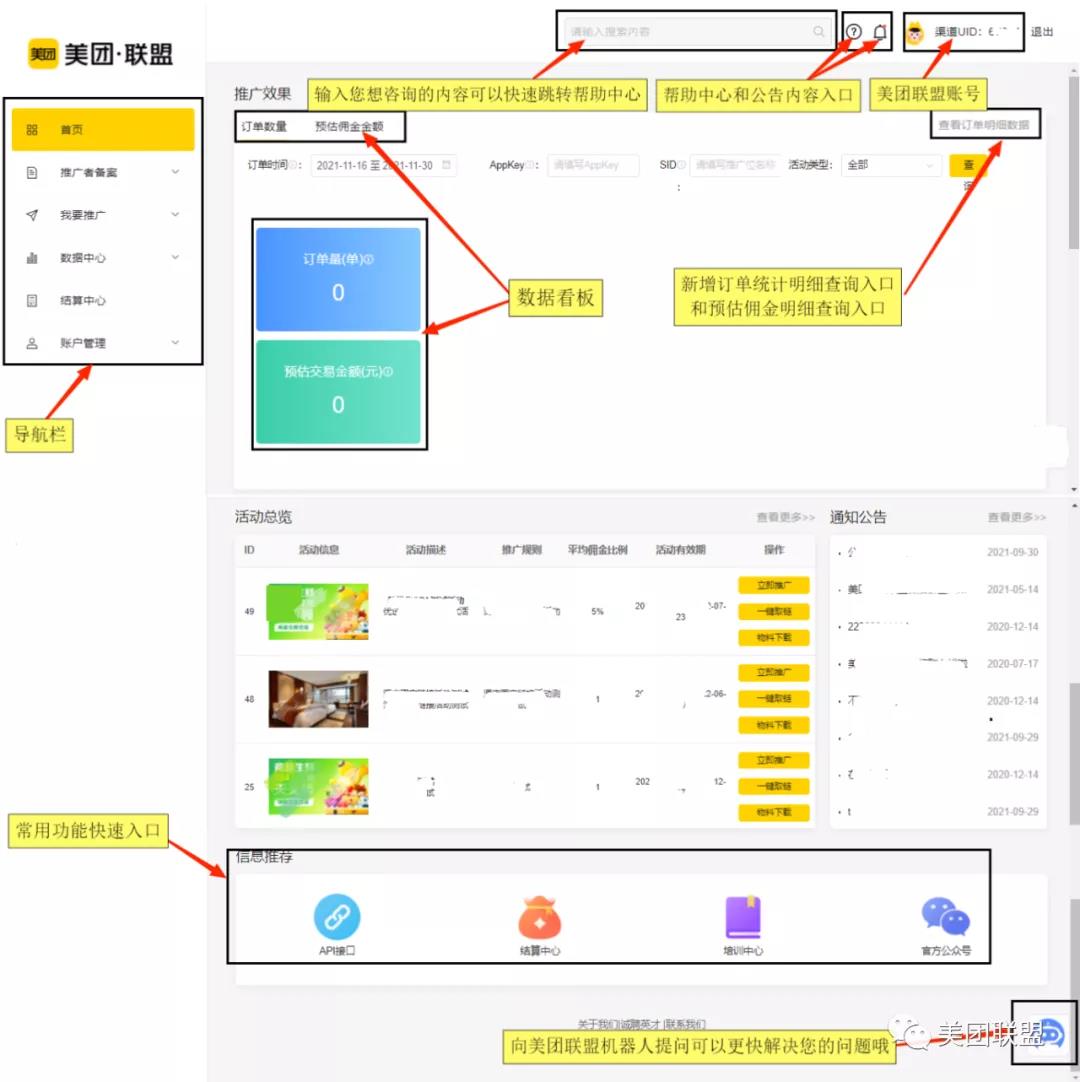Screen dimensions: 1080x1082
Task: Click the help center question mark icon
Action: (854, 31)
